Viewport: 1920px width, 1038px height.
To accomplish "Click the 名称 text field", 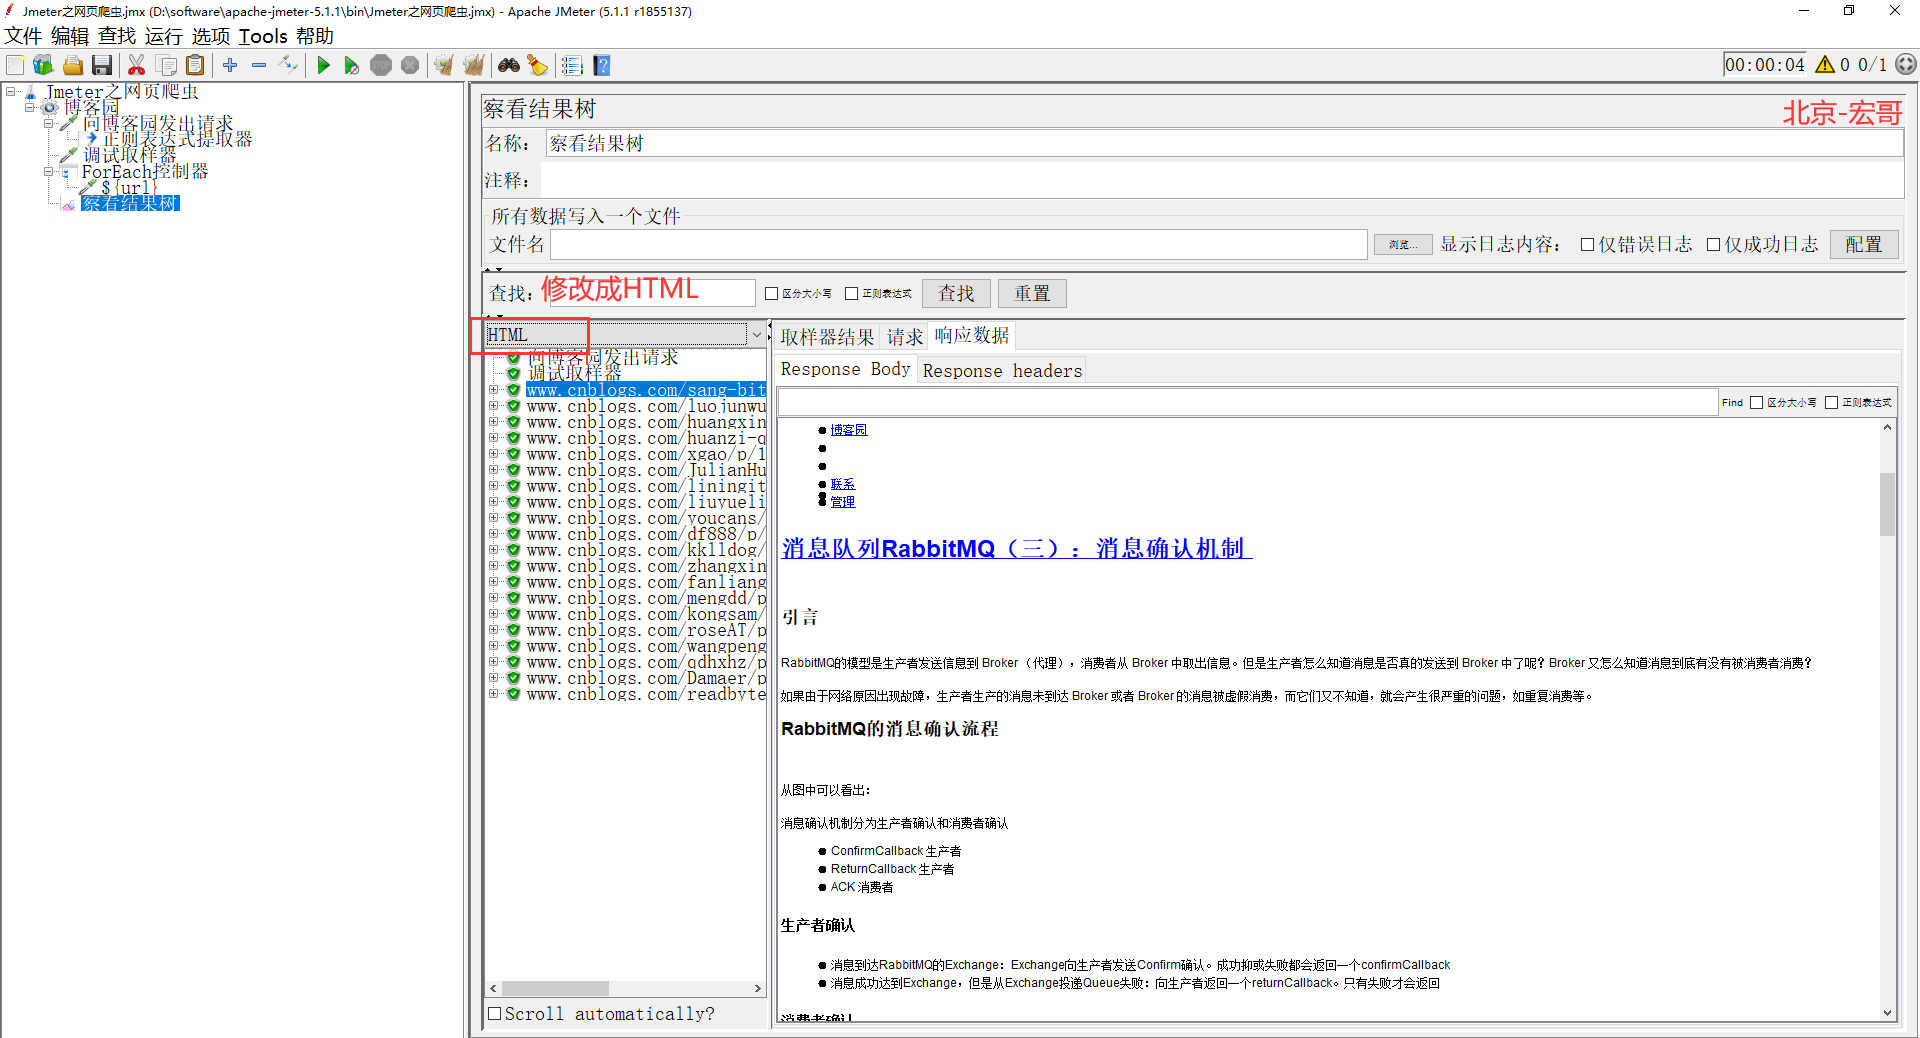I will [x=1224, y=144].
